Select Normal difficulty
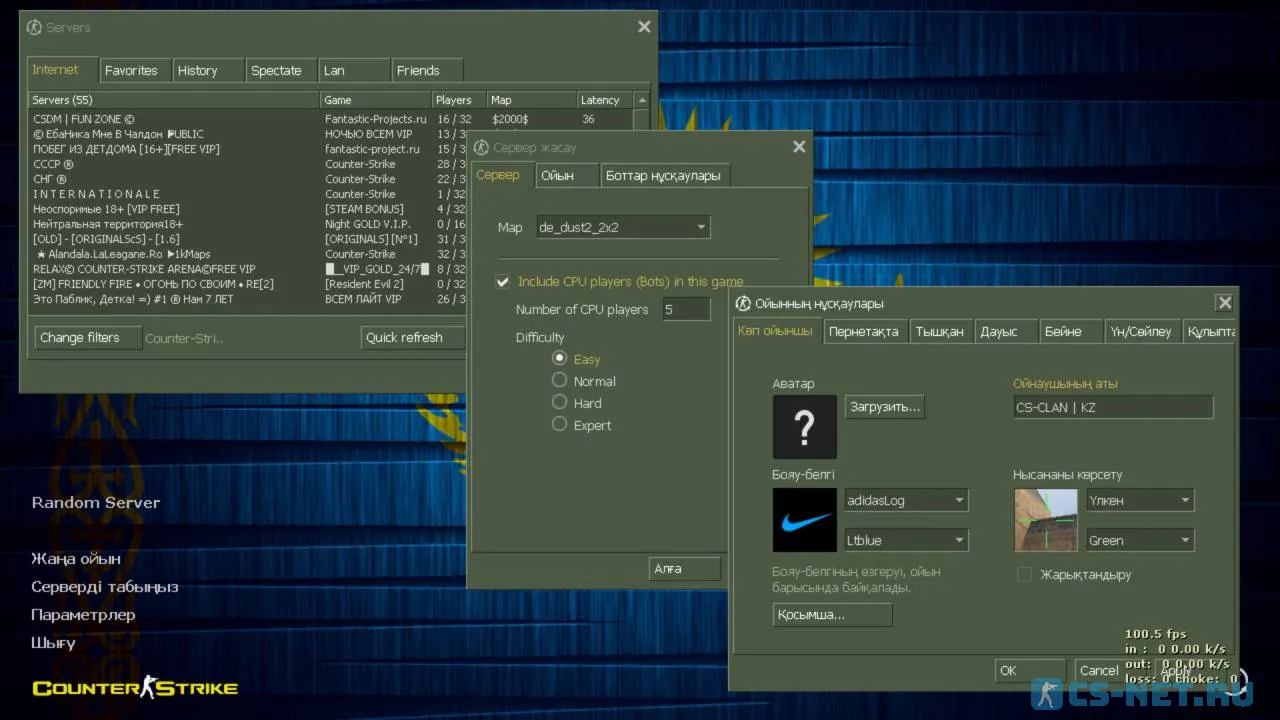The height and width of the screenshot is (720, 1280). pyautogui.click(x=560, y=380)
